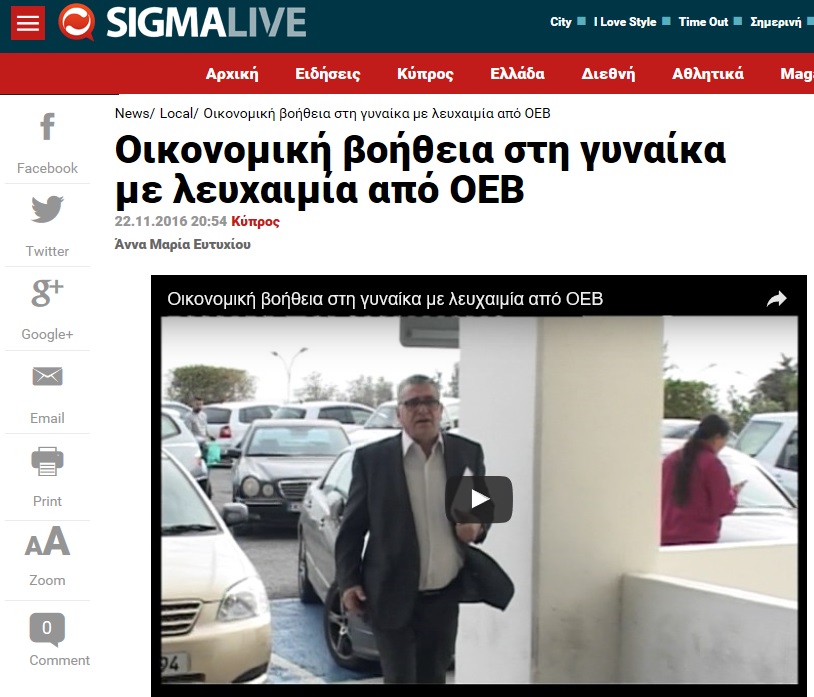Play the embedded video
Screen dimensions: 814x697
(479, 499)
